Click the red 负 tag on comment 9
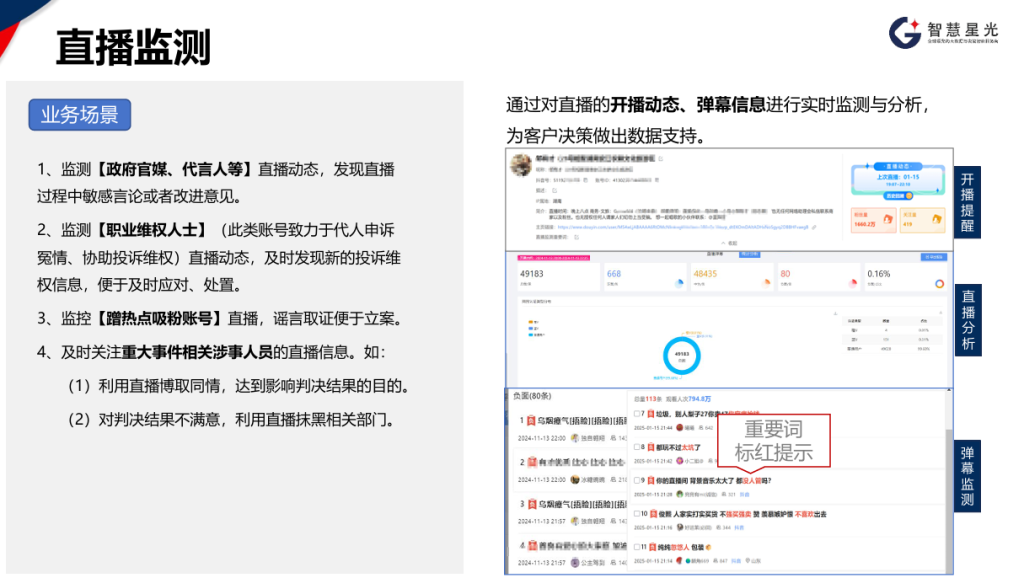The width and height of the screenshot is (1024, 578). tap(651, 481)
